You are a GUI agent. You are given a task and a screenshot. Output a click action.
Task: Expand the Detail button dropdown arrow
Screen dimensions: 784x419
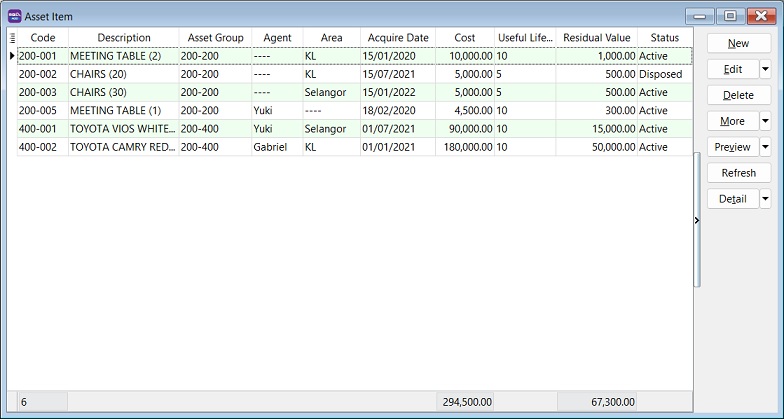765,199
